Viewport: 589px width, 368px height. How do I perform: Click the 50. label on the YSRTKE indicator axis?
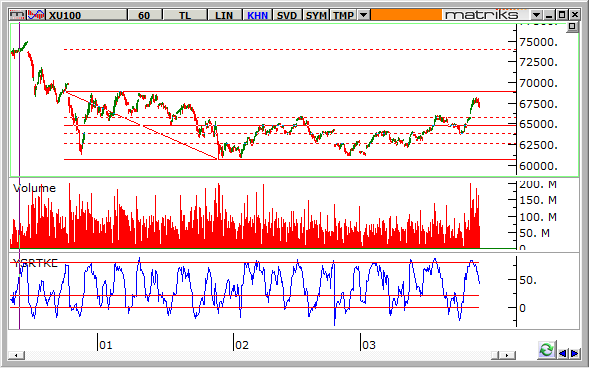pyautogui.click(x=529, y=280)
